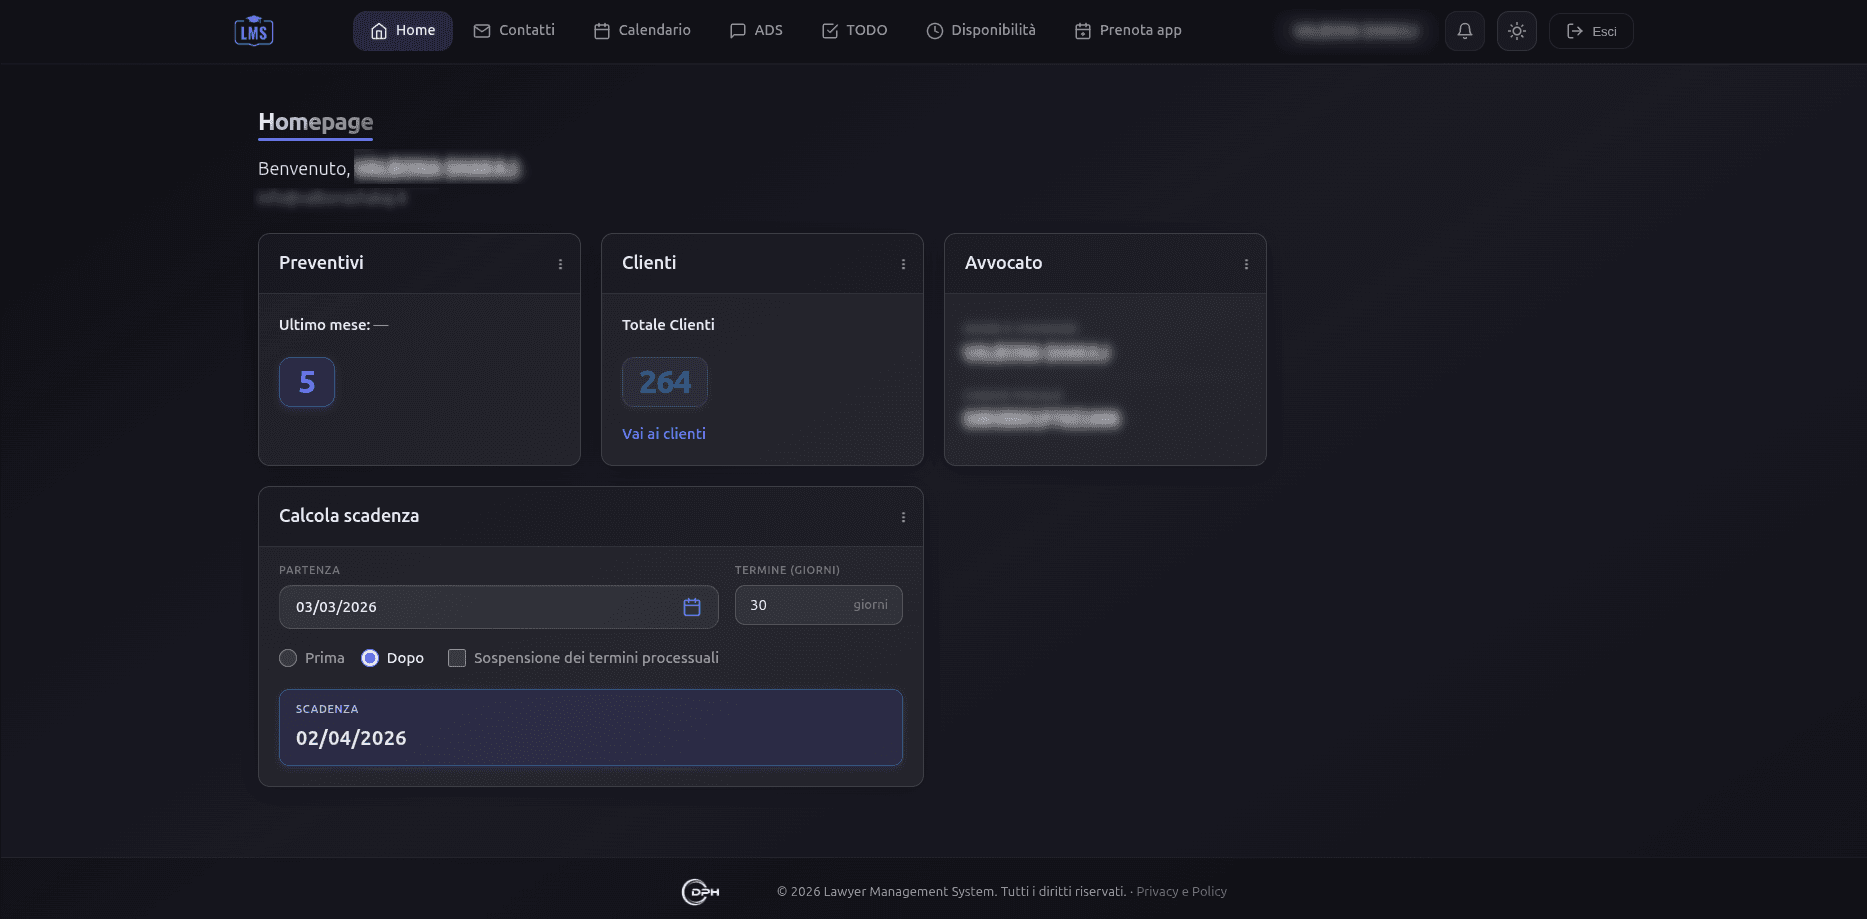Open the notifications bell
Viewport: 1867px width, 919px height.
pos(1464,31)
